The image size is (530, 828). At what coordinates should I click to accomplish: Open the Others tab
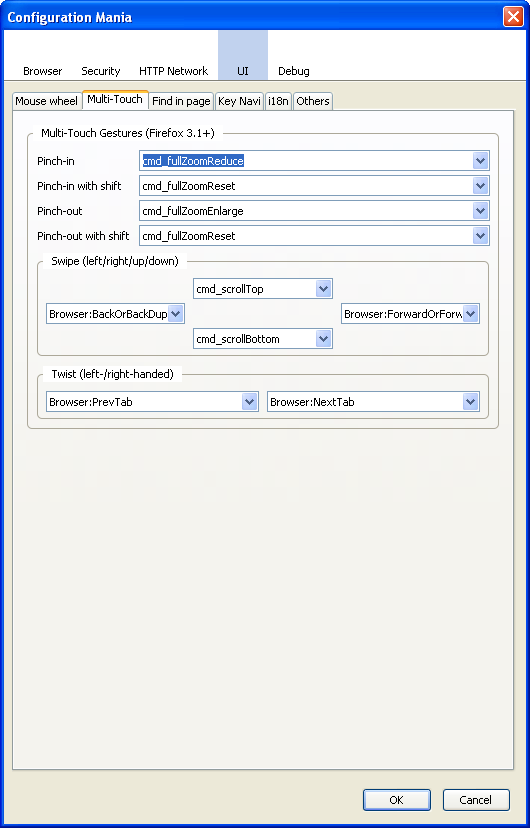[x=313, y=101]
